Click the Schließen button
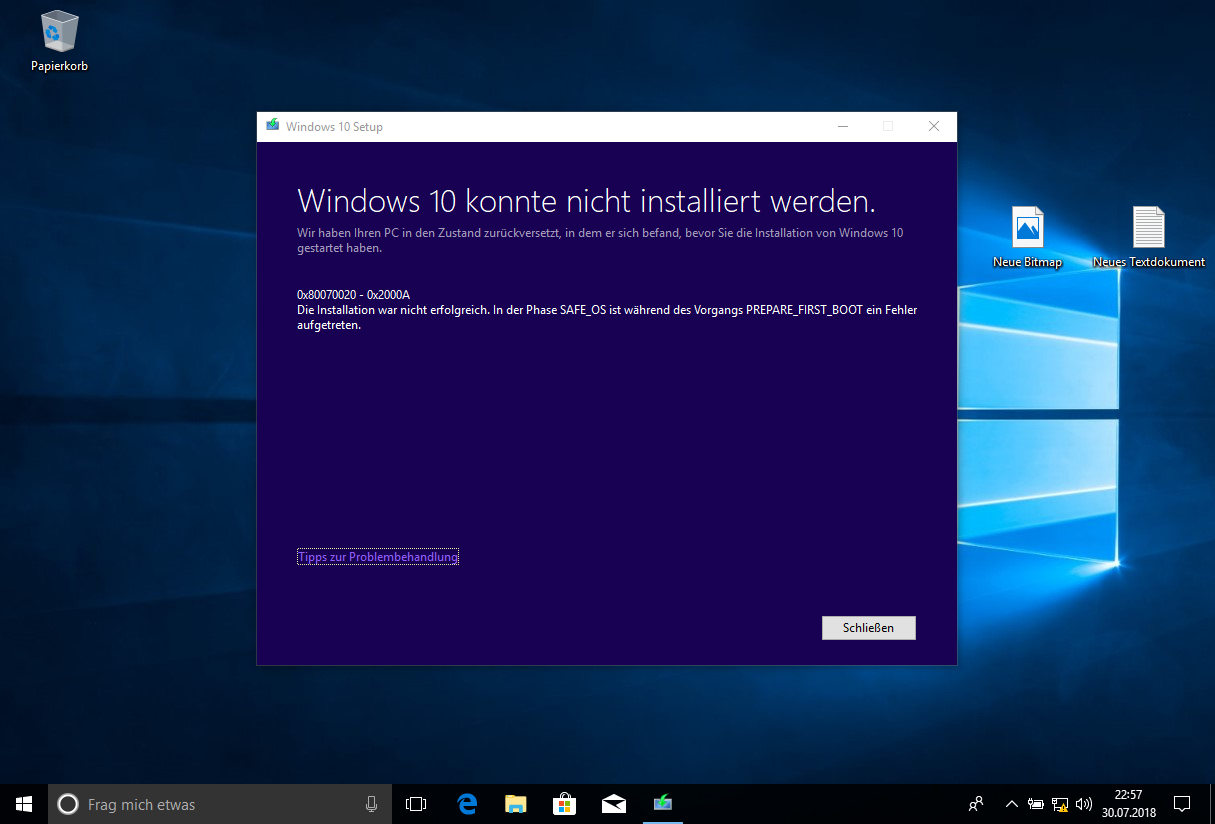 868,628
